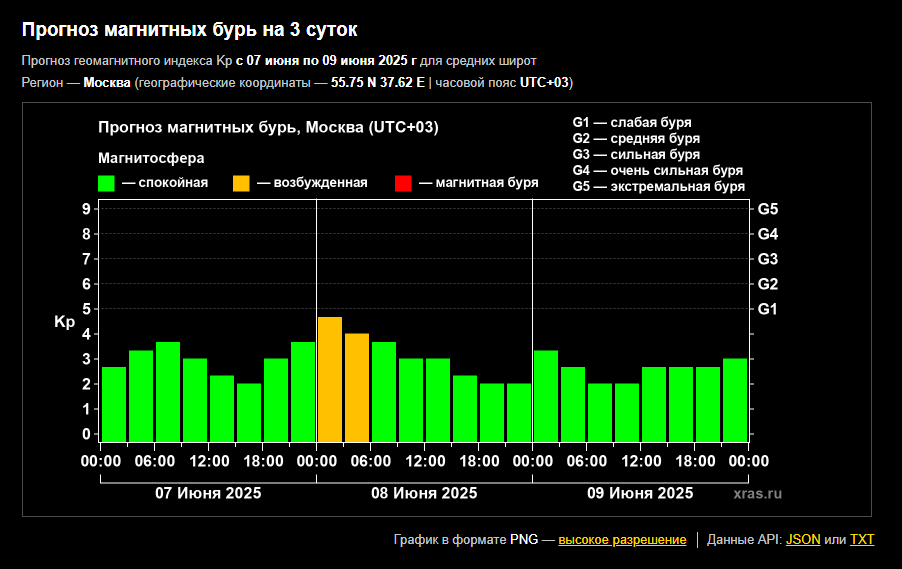The width and height of the screenshot is (902, 569).
Task: Click the 09 Июня 2025 date label
Action: 640,493
